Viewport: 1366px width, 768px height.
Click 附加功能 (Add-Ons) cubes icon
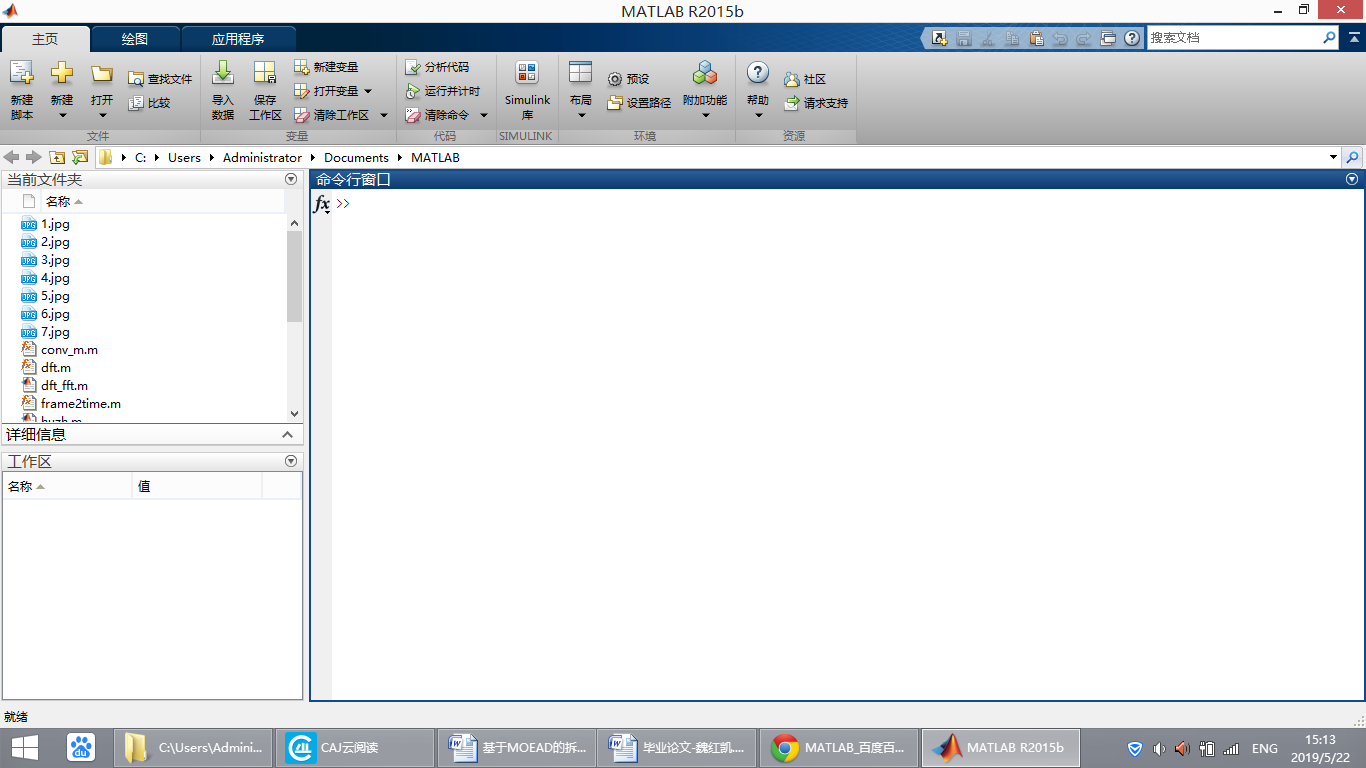tap(705, 73)
